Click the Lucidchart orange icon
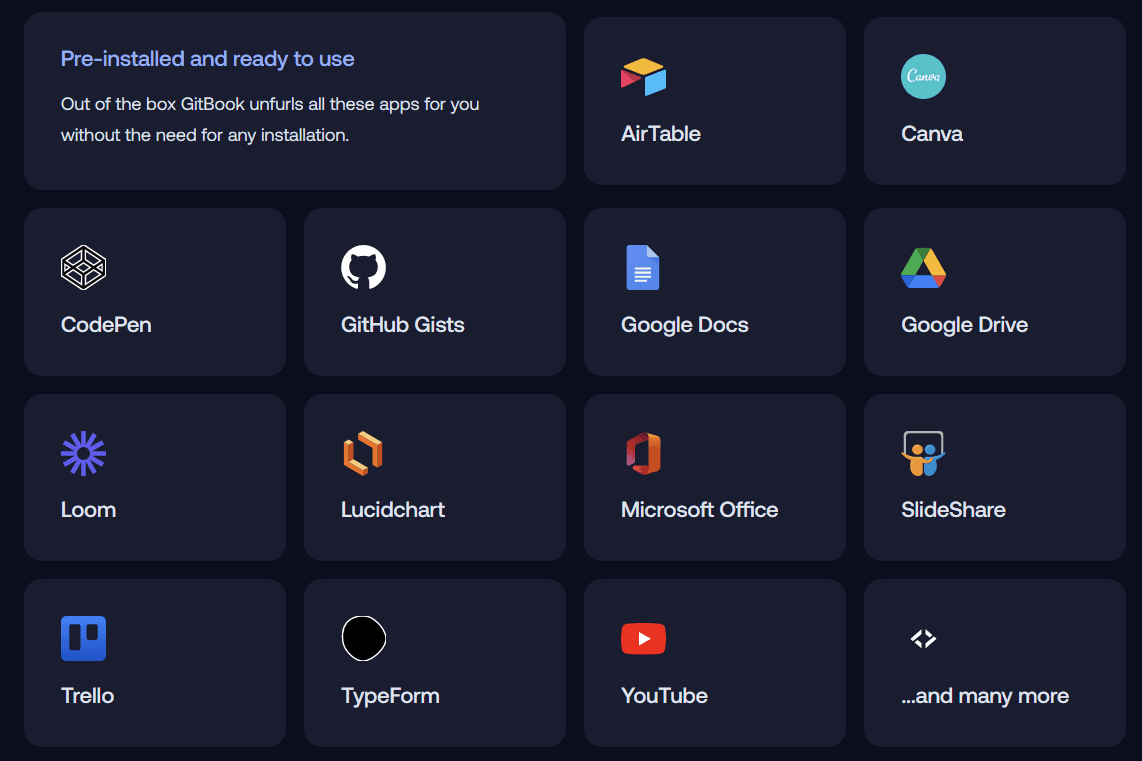 [362, 453]
